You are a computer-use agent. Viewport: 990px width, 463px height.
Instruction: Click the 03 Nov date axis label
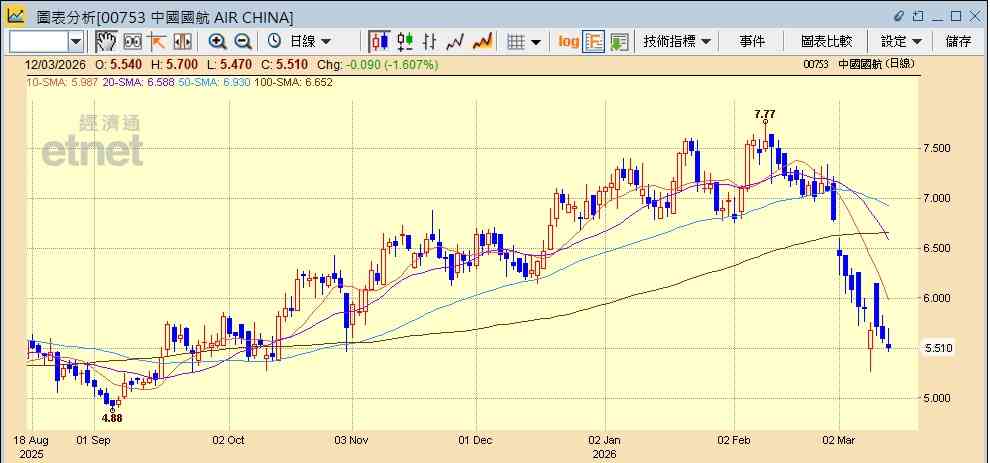tap(353, 440)
